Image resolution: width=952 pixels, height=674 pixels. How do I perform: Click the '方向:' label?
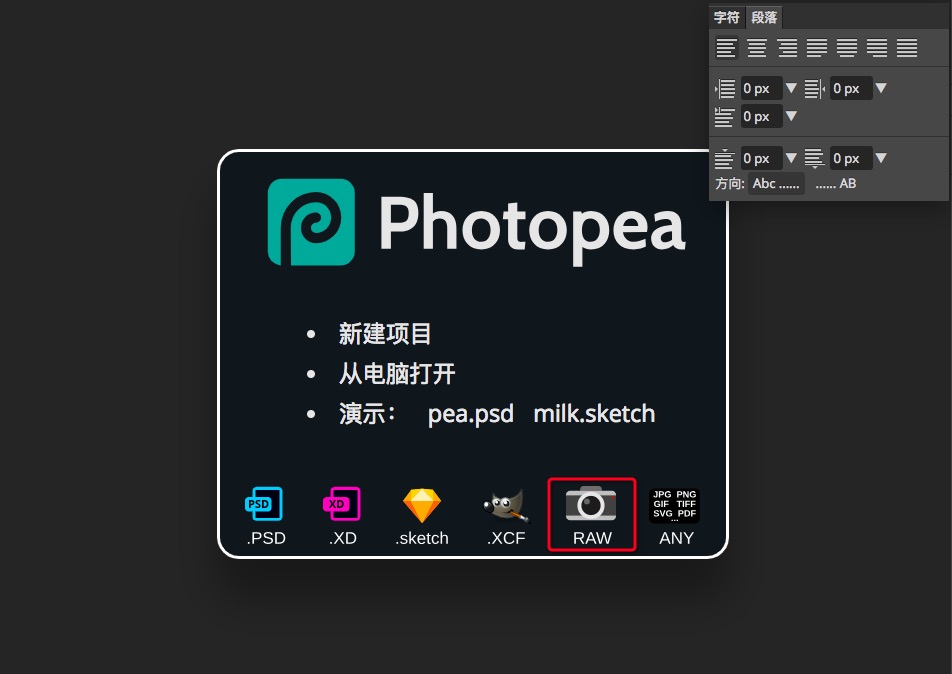[x=730, y=183]
